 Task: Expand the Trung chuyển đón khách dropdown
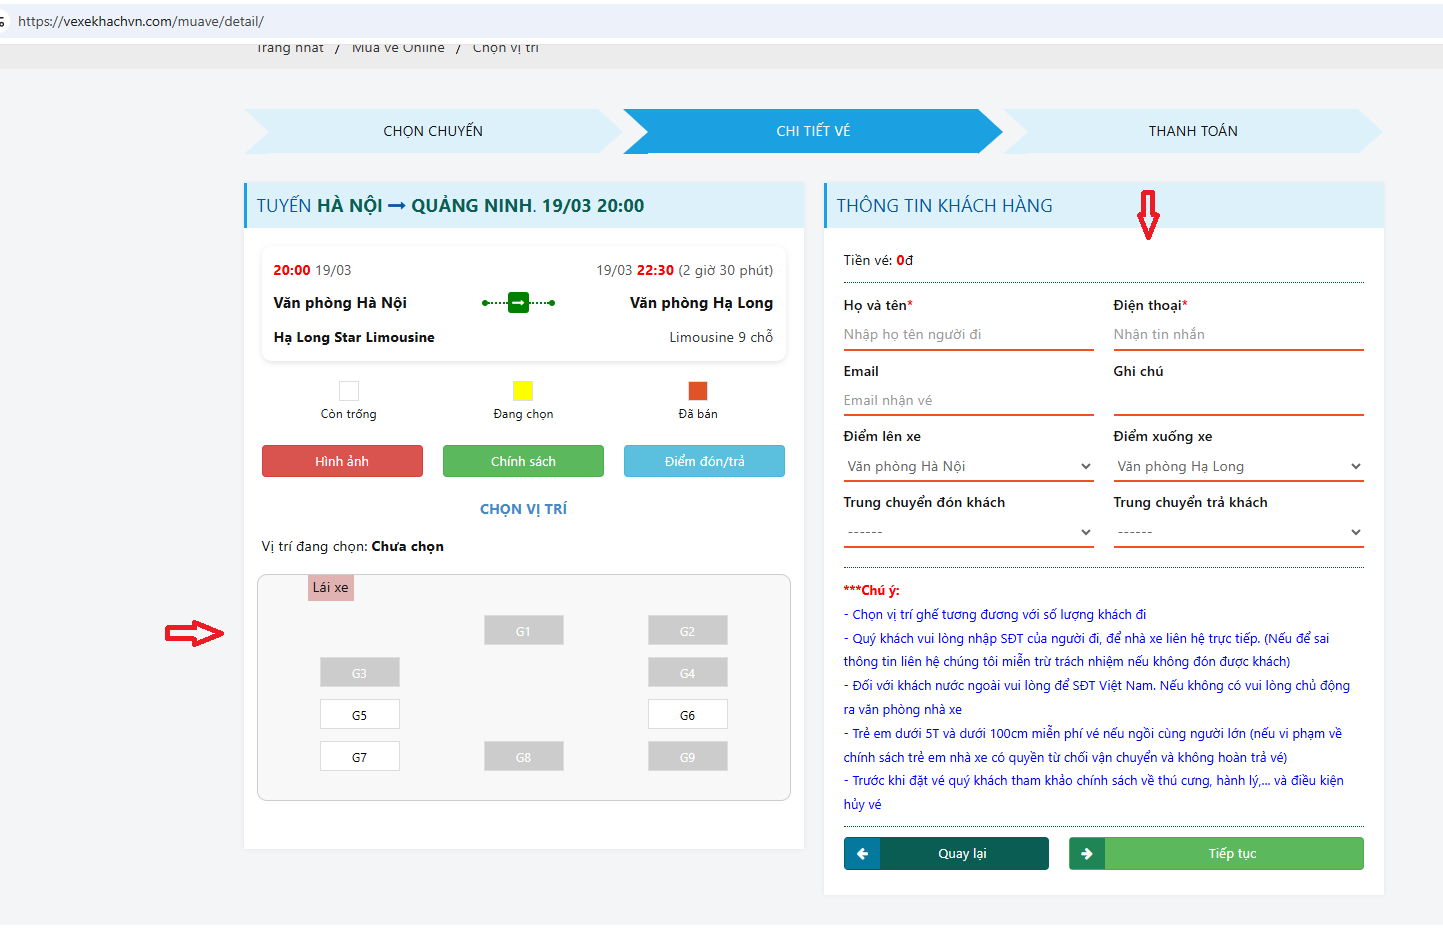coord(968,533)
